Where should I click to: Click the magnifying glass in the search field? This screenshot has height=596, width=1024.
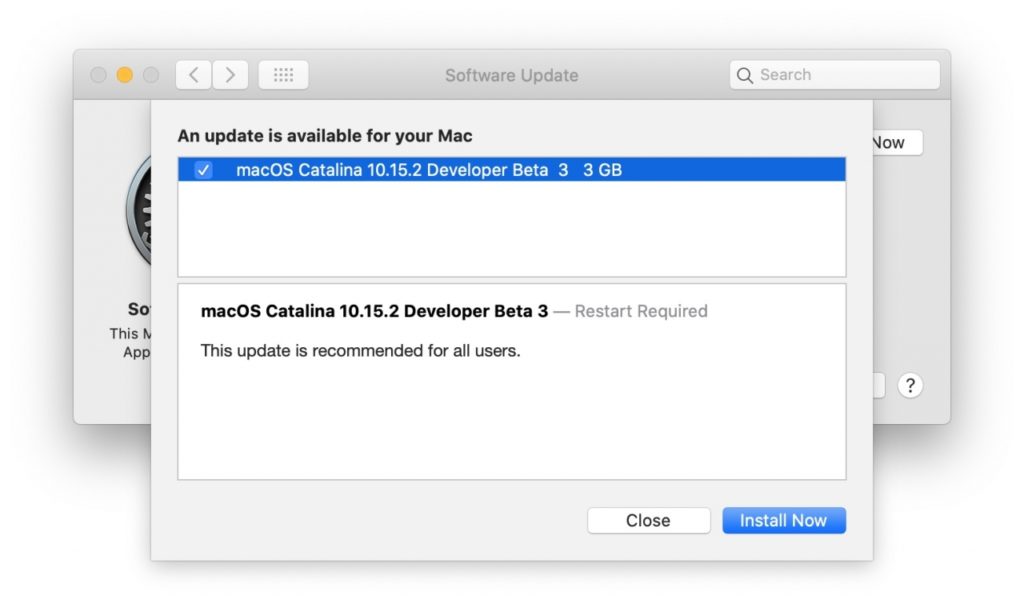click(744, 74)
